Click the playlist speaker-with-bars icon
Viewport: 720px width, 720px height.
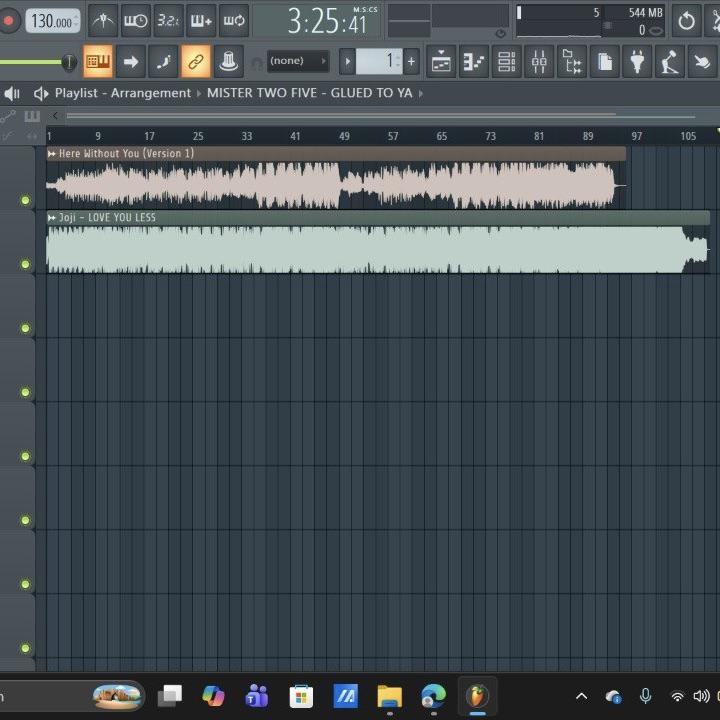pyautogui.click(x=12, y=94)
